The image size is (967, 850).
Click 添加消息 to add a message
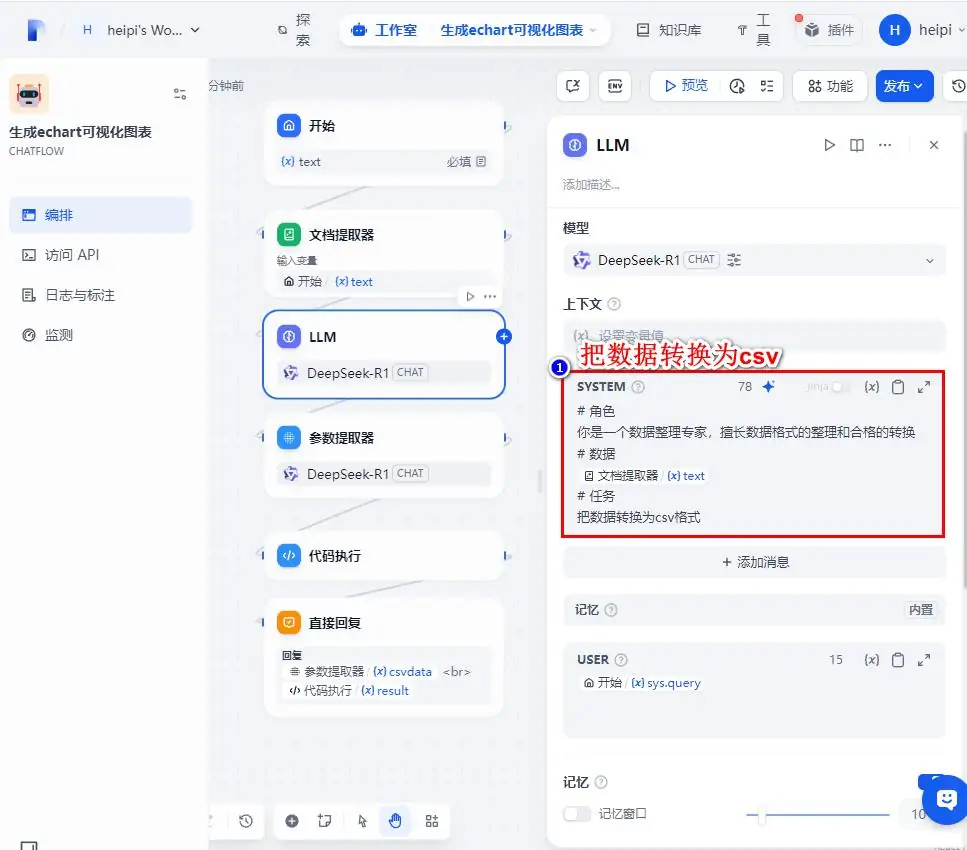pos(753,561)
